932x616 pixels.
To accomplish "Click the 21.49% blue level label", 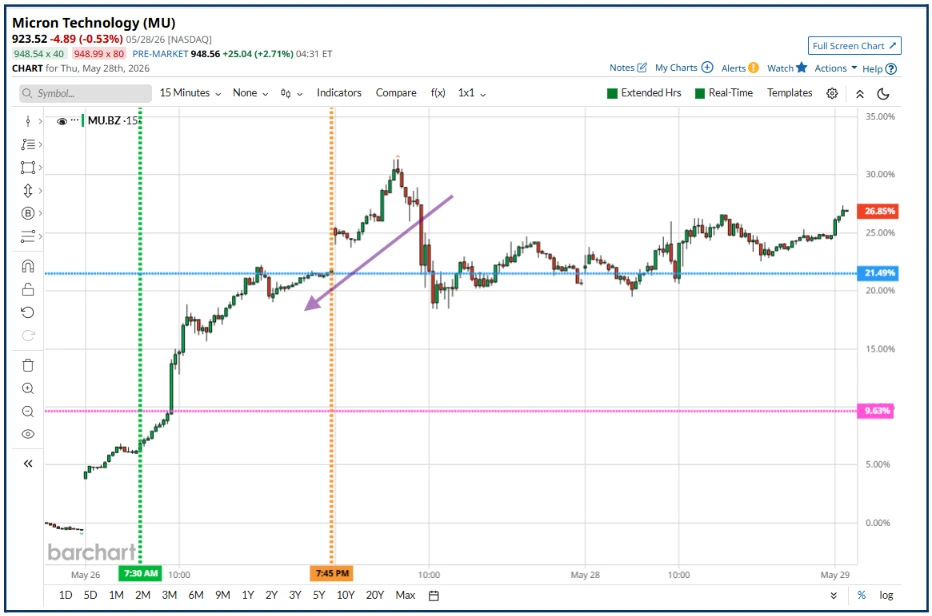I will tap(877, 273).
